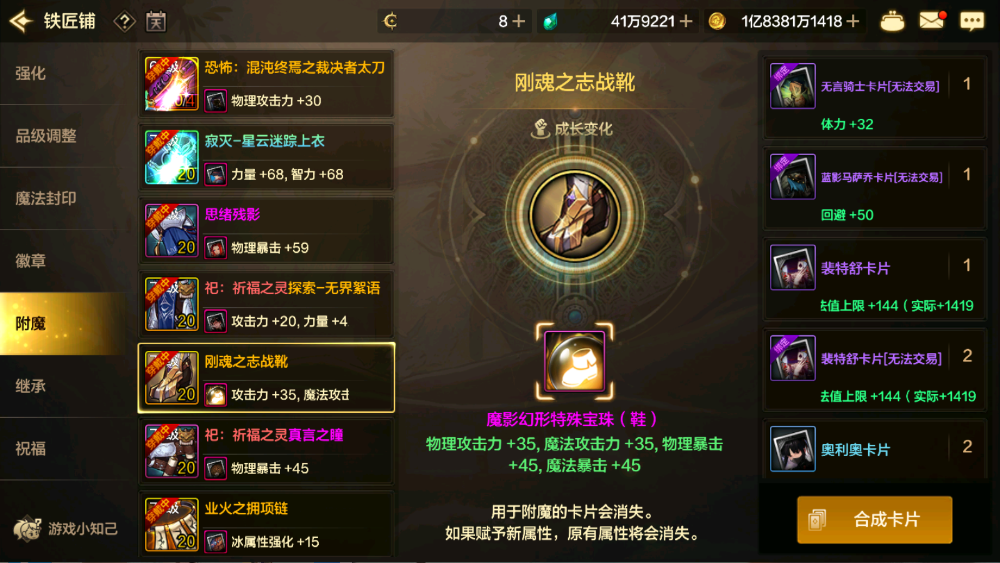This screenshot has width=1000, height=563.
Task: Click the plus next to gold coins
Action: [853, 22]
